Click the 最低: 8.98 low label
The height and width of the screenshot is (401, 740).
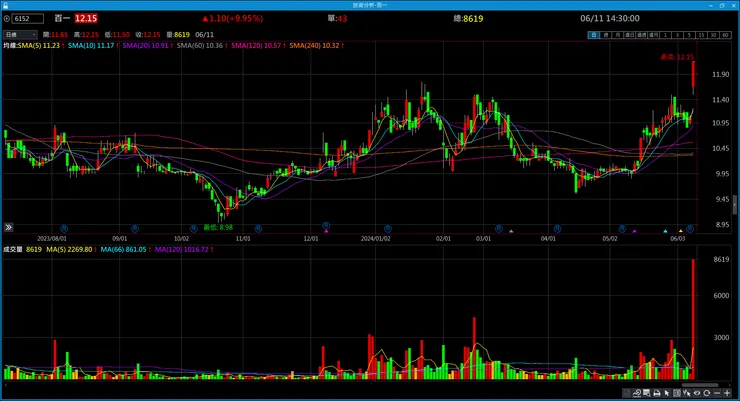pos(218,227)
